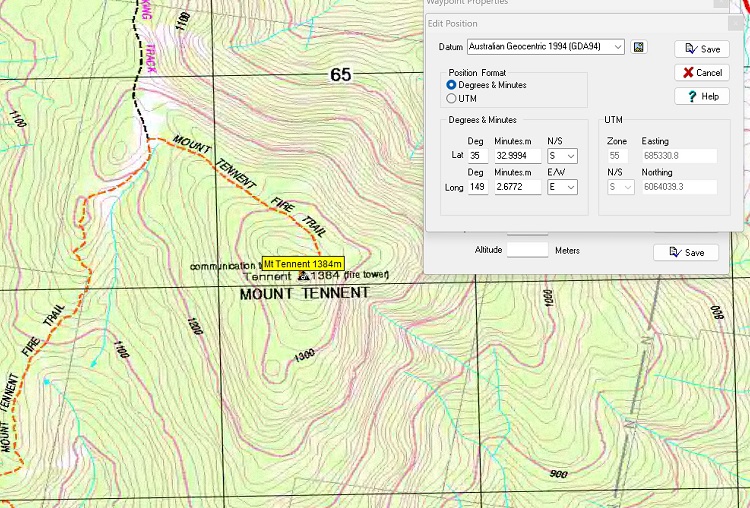The width and height of the screenshot is (750, 508).
Task: Click the Help button
Action: pyautogui.click(x=702, y=96)
